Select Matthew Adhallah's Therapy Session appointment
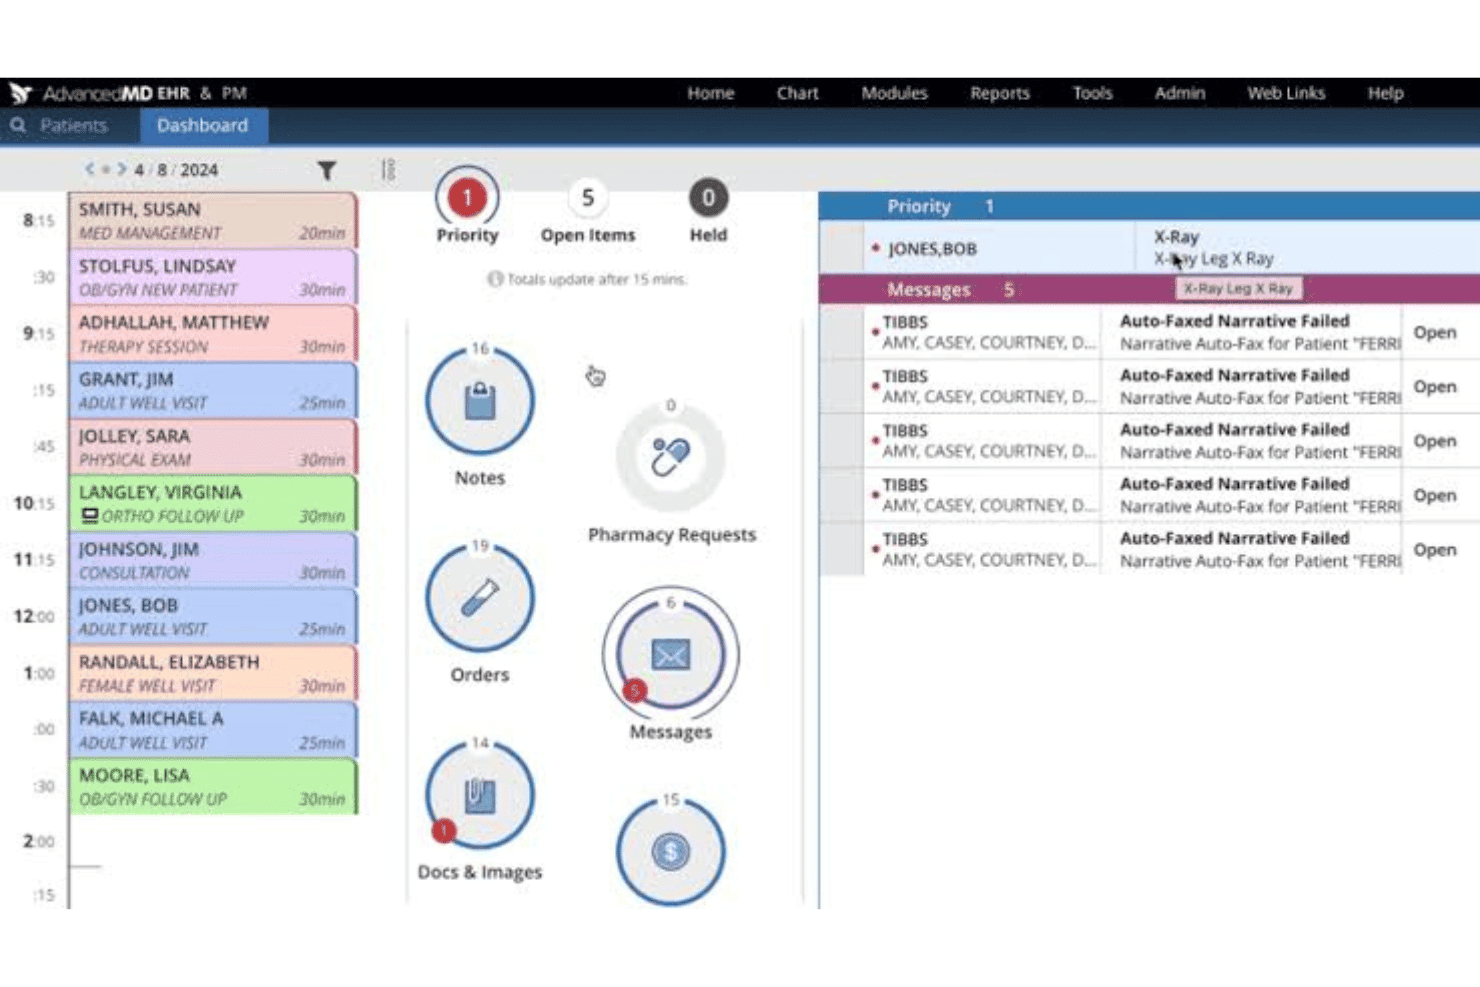This screenshot has height=987, width=1480. [x=212, y=334]
